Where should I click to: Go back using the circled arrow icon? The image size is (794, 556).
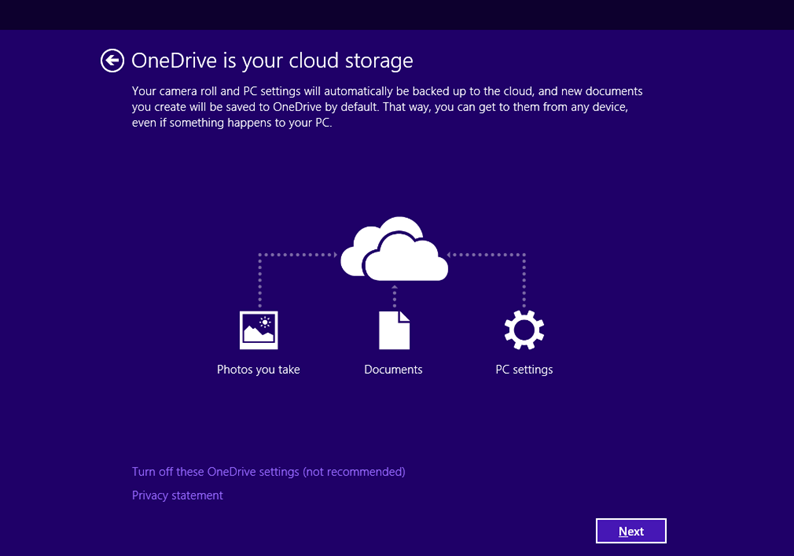pyautogui.click(x=112, y=61)
